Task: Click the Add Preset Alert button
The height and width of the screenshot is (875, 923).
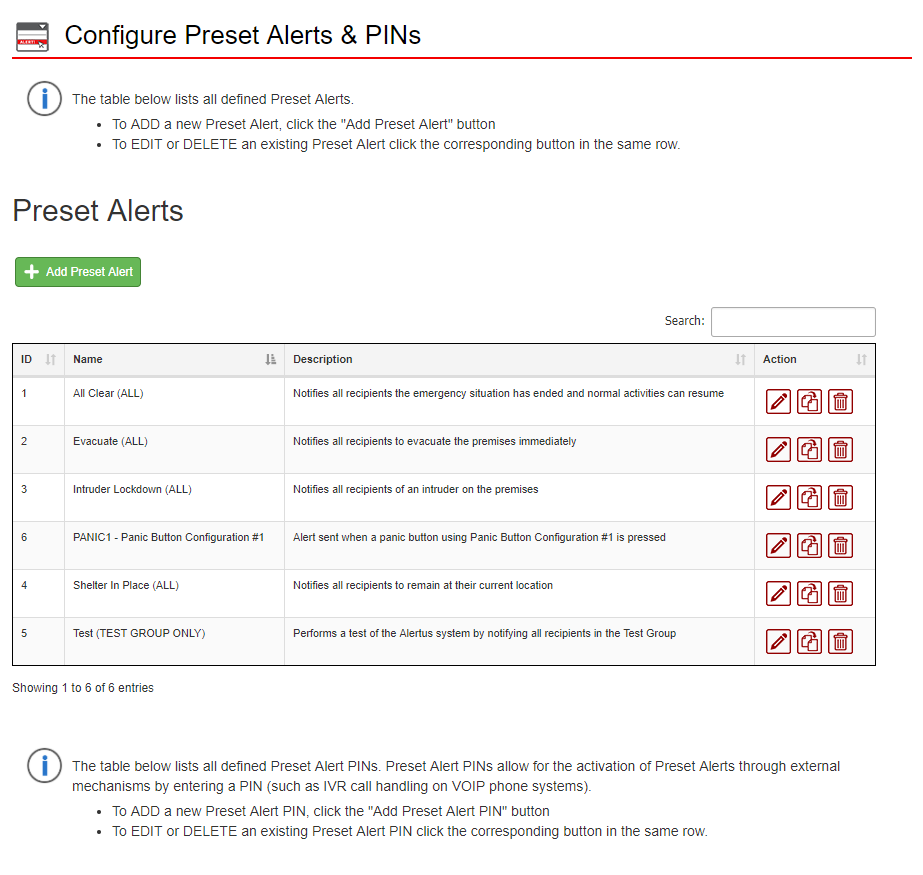Action: pos(78,272)
